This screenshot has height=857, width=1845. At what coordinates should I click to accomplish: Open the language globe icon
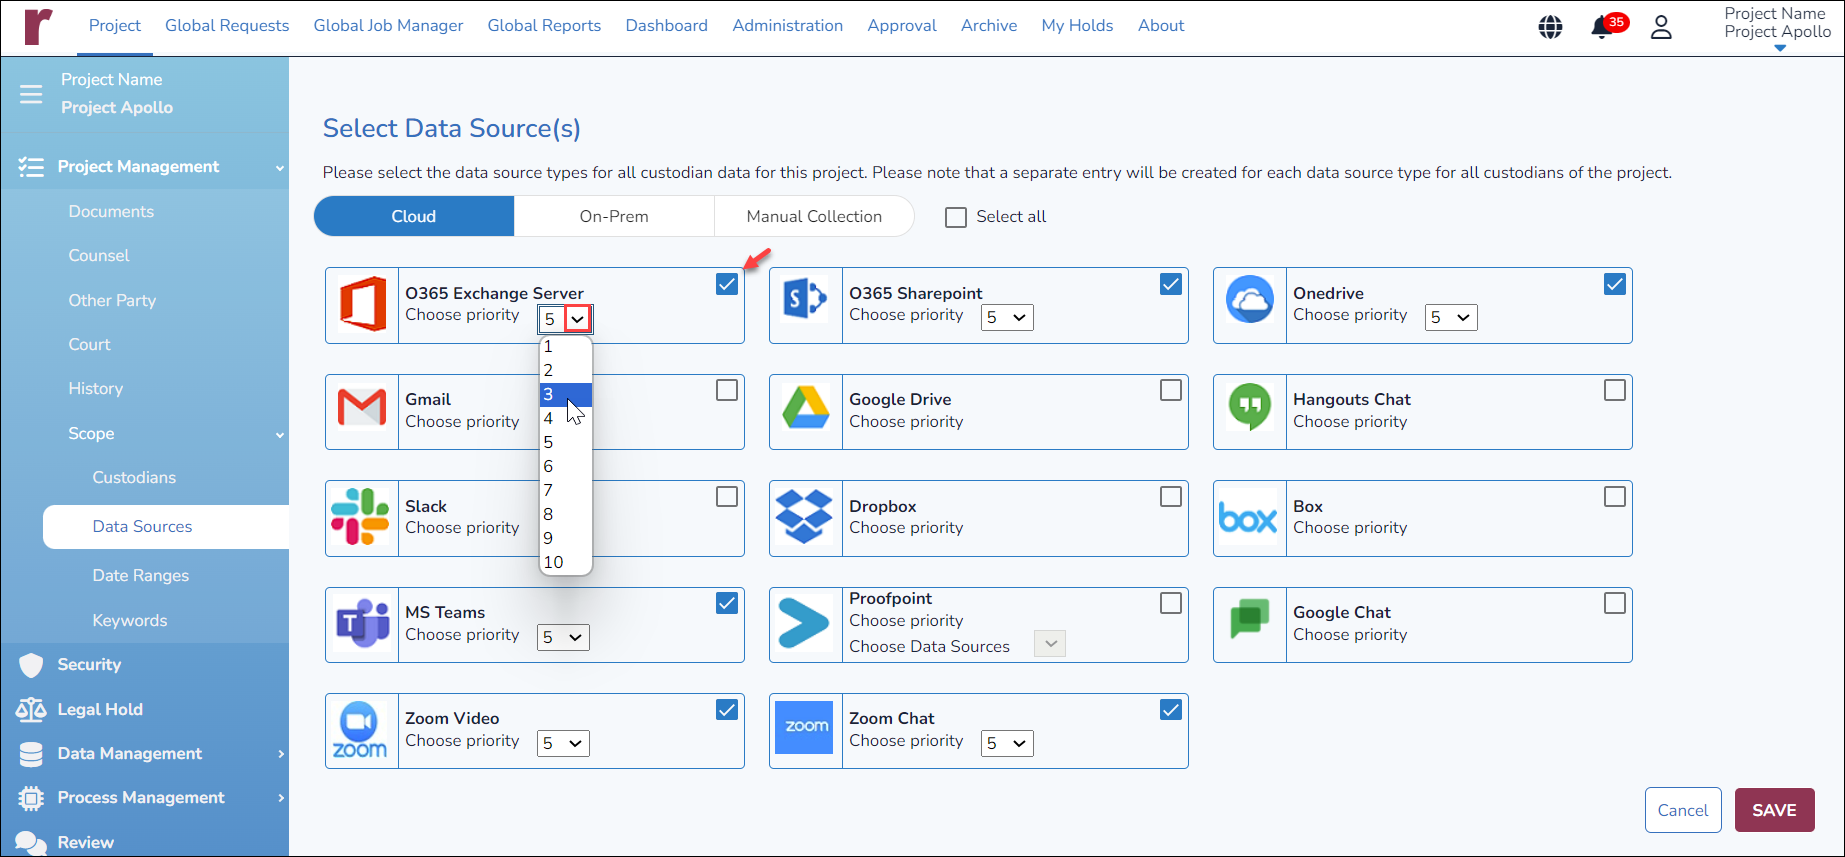coord(1550,27)
